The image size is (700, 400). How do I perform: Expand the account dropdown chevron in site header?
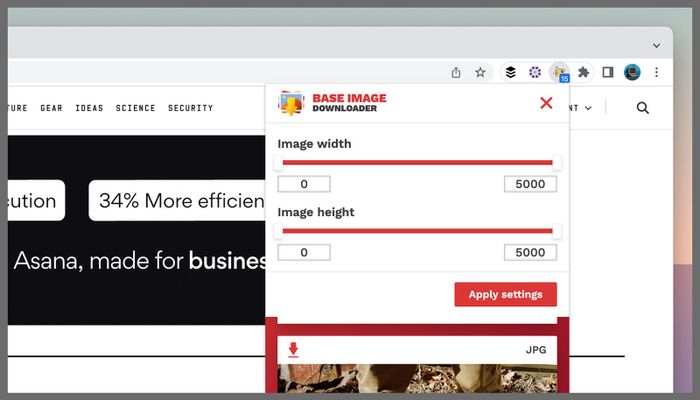point(588,108)
